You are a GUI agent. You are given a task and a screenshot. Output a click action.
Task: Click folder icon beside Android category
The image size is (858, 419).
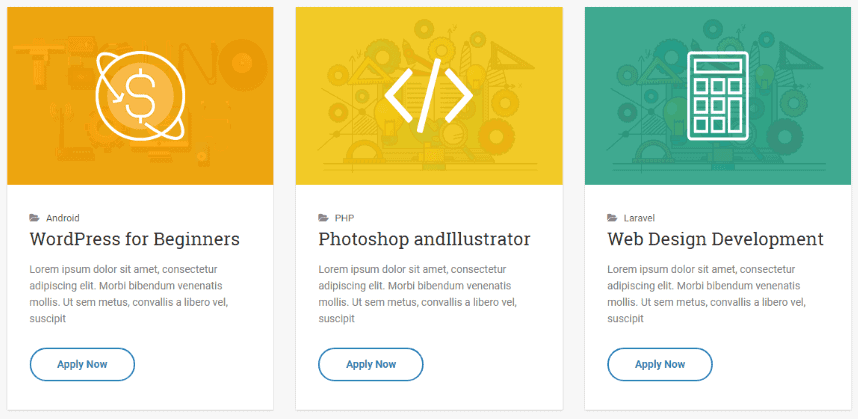point(35,217)
